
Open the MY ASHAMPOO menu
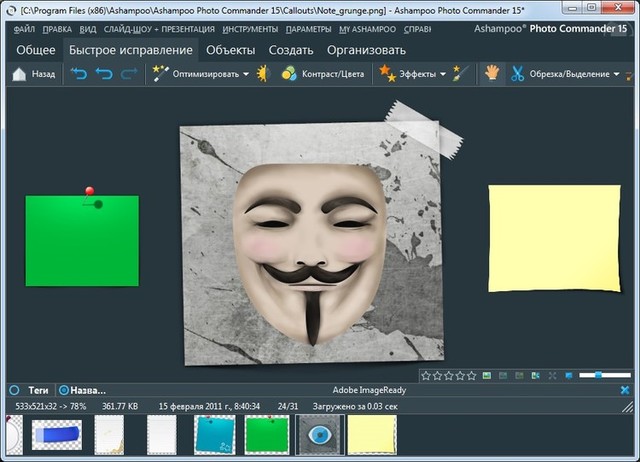click(367, 29)
